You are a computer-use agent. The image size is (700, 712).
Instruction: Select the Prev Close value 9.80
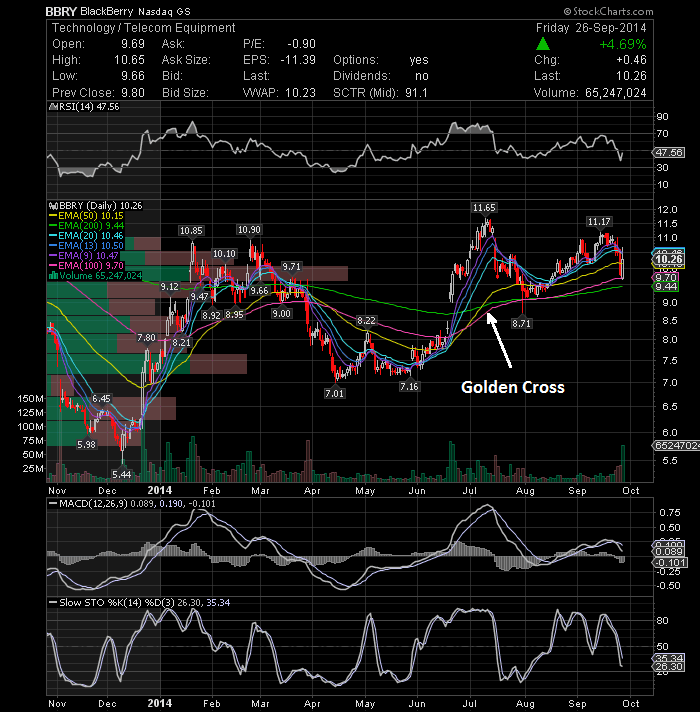(133, 93)
